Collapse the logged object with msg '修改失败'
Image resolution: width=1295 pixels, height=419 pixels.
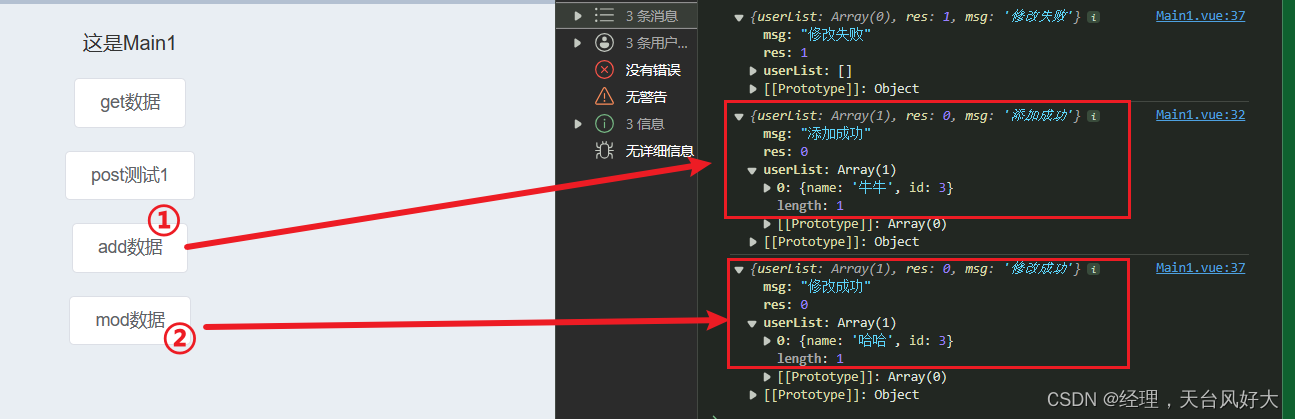(739, 17)
